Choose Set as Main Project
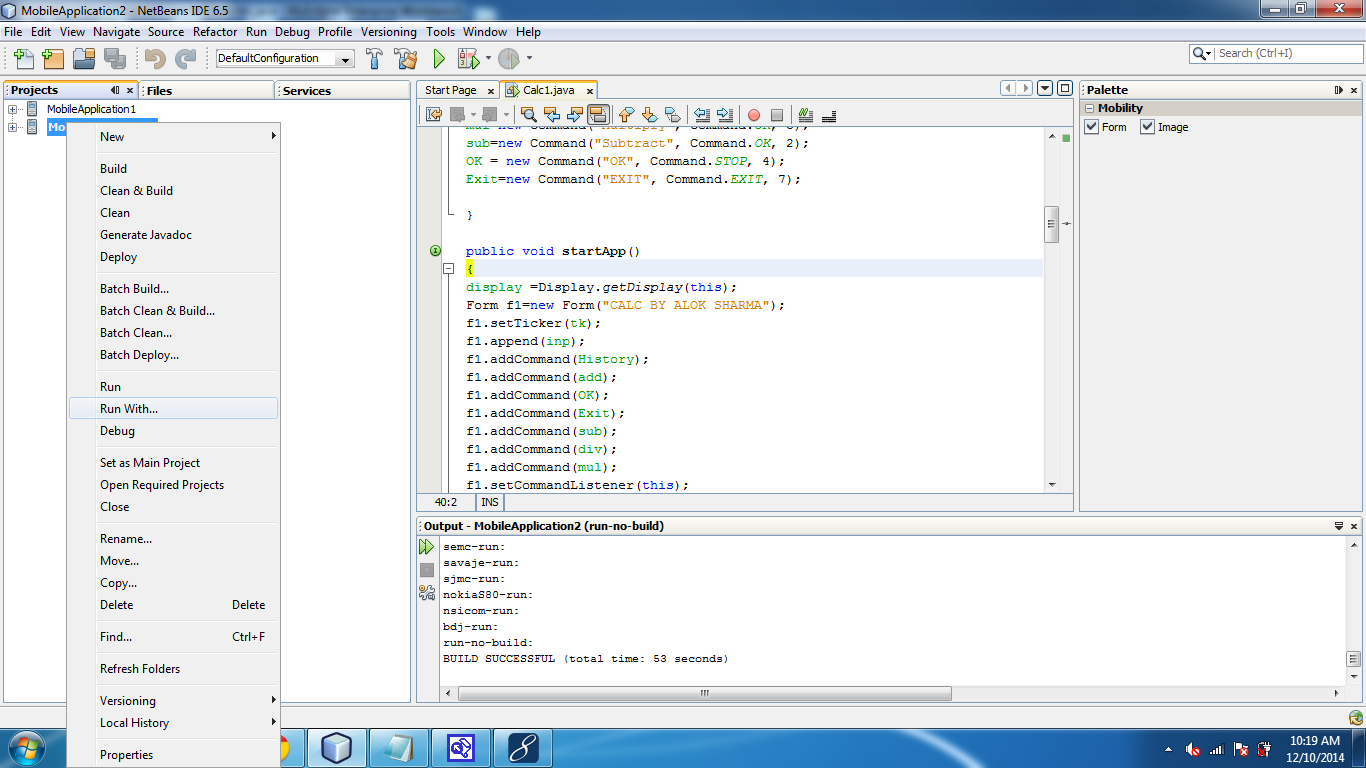This screenshot has width=1366, height=768. [174, 463]
